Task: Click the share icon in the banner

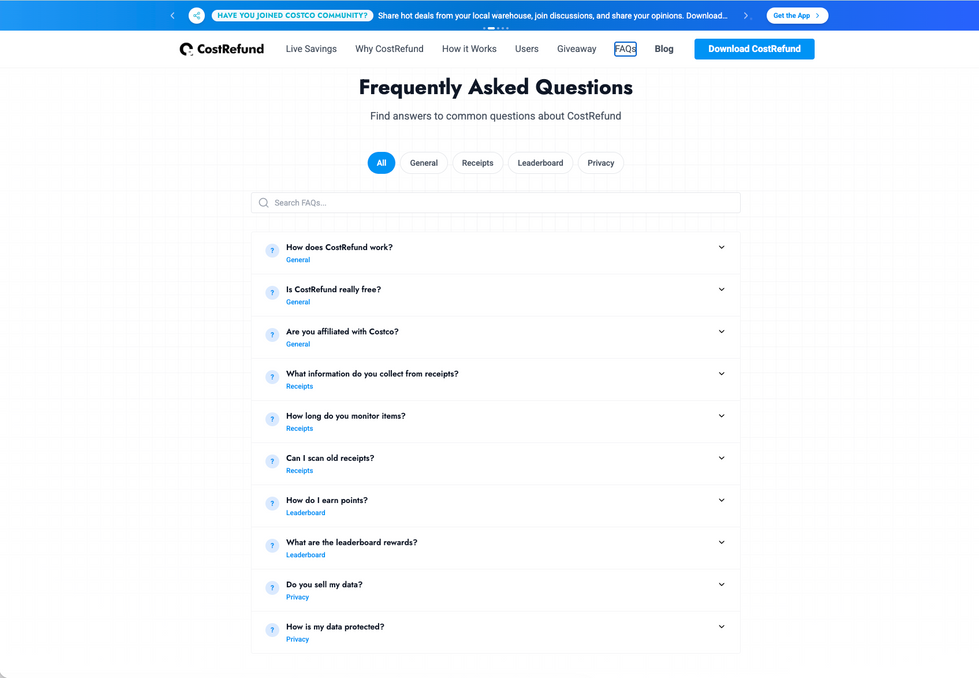Action: point(197,16)
